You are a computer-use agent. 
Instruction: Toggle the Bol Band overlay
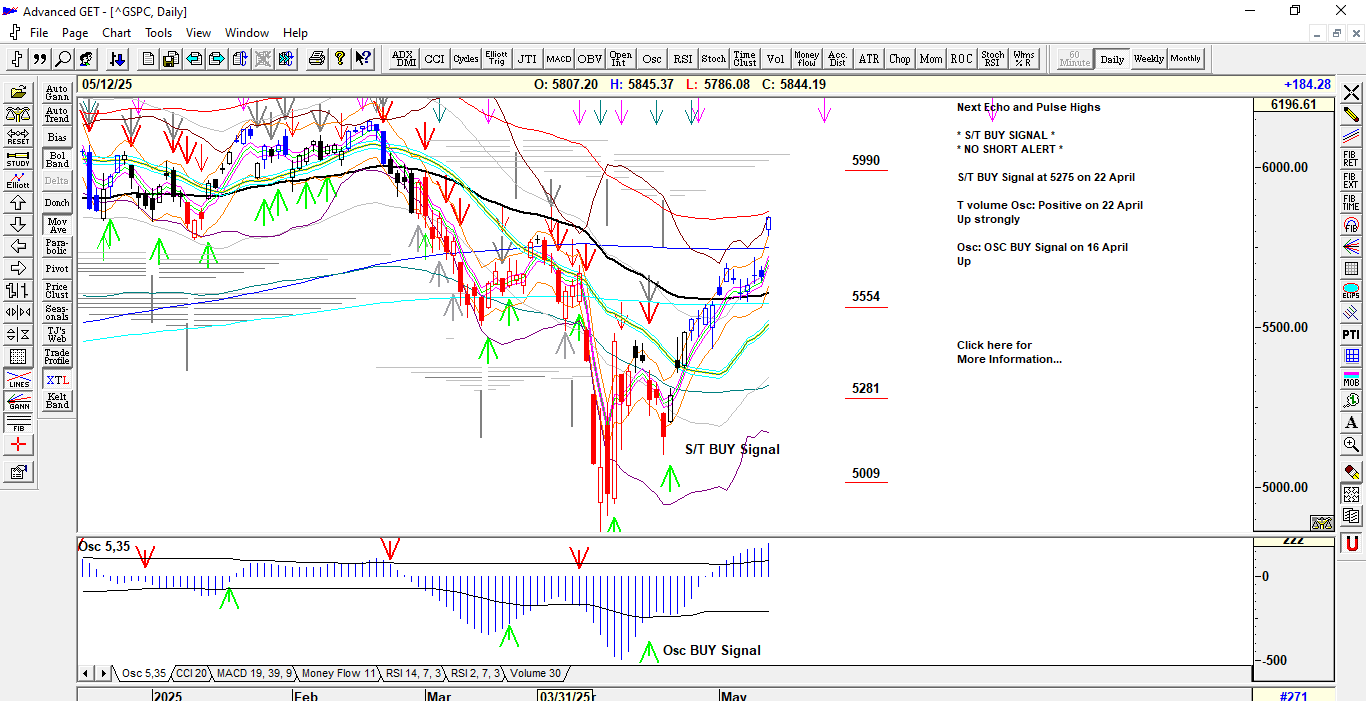(x=57, y=159)
